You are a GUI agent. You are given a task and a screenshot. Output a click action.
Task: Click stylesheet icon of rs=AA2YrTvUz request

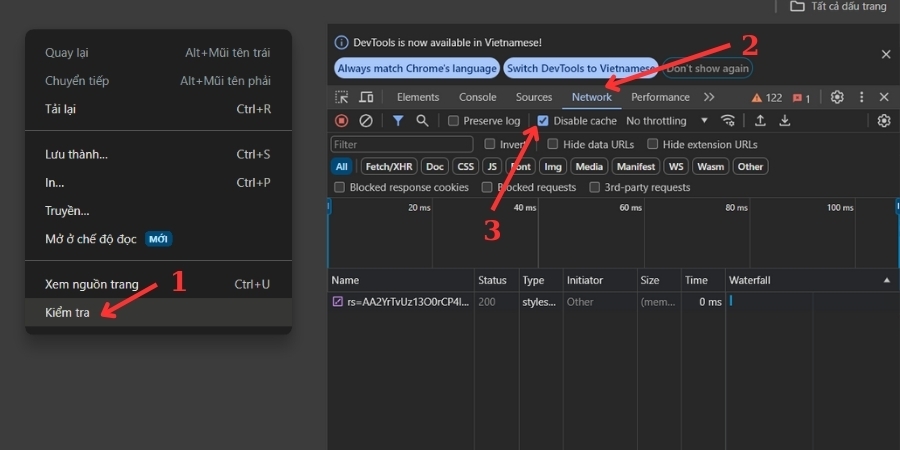coord(338,301)
